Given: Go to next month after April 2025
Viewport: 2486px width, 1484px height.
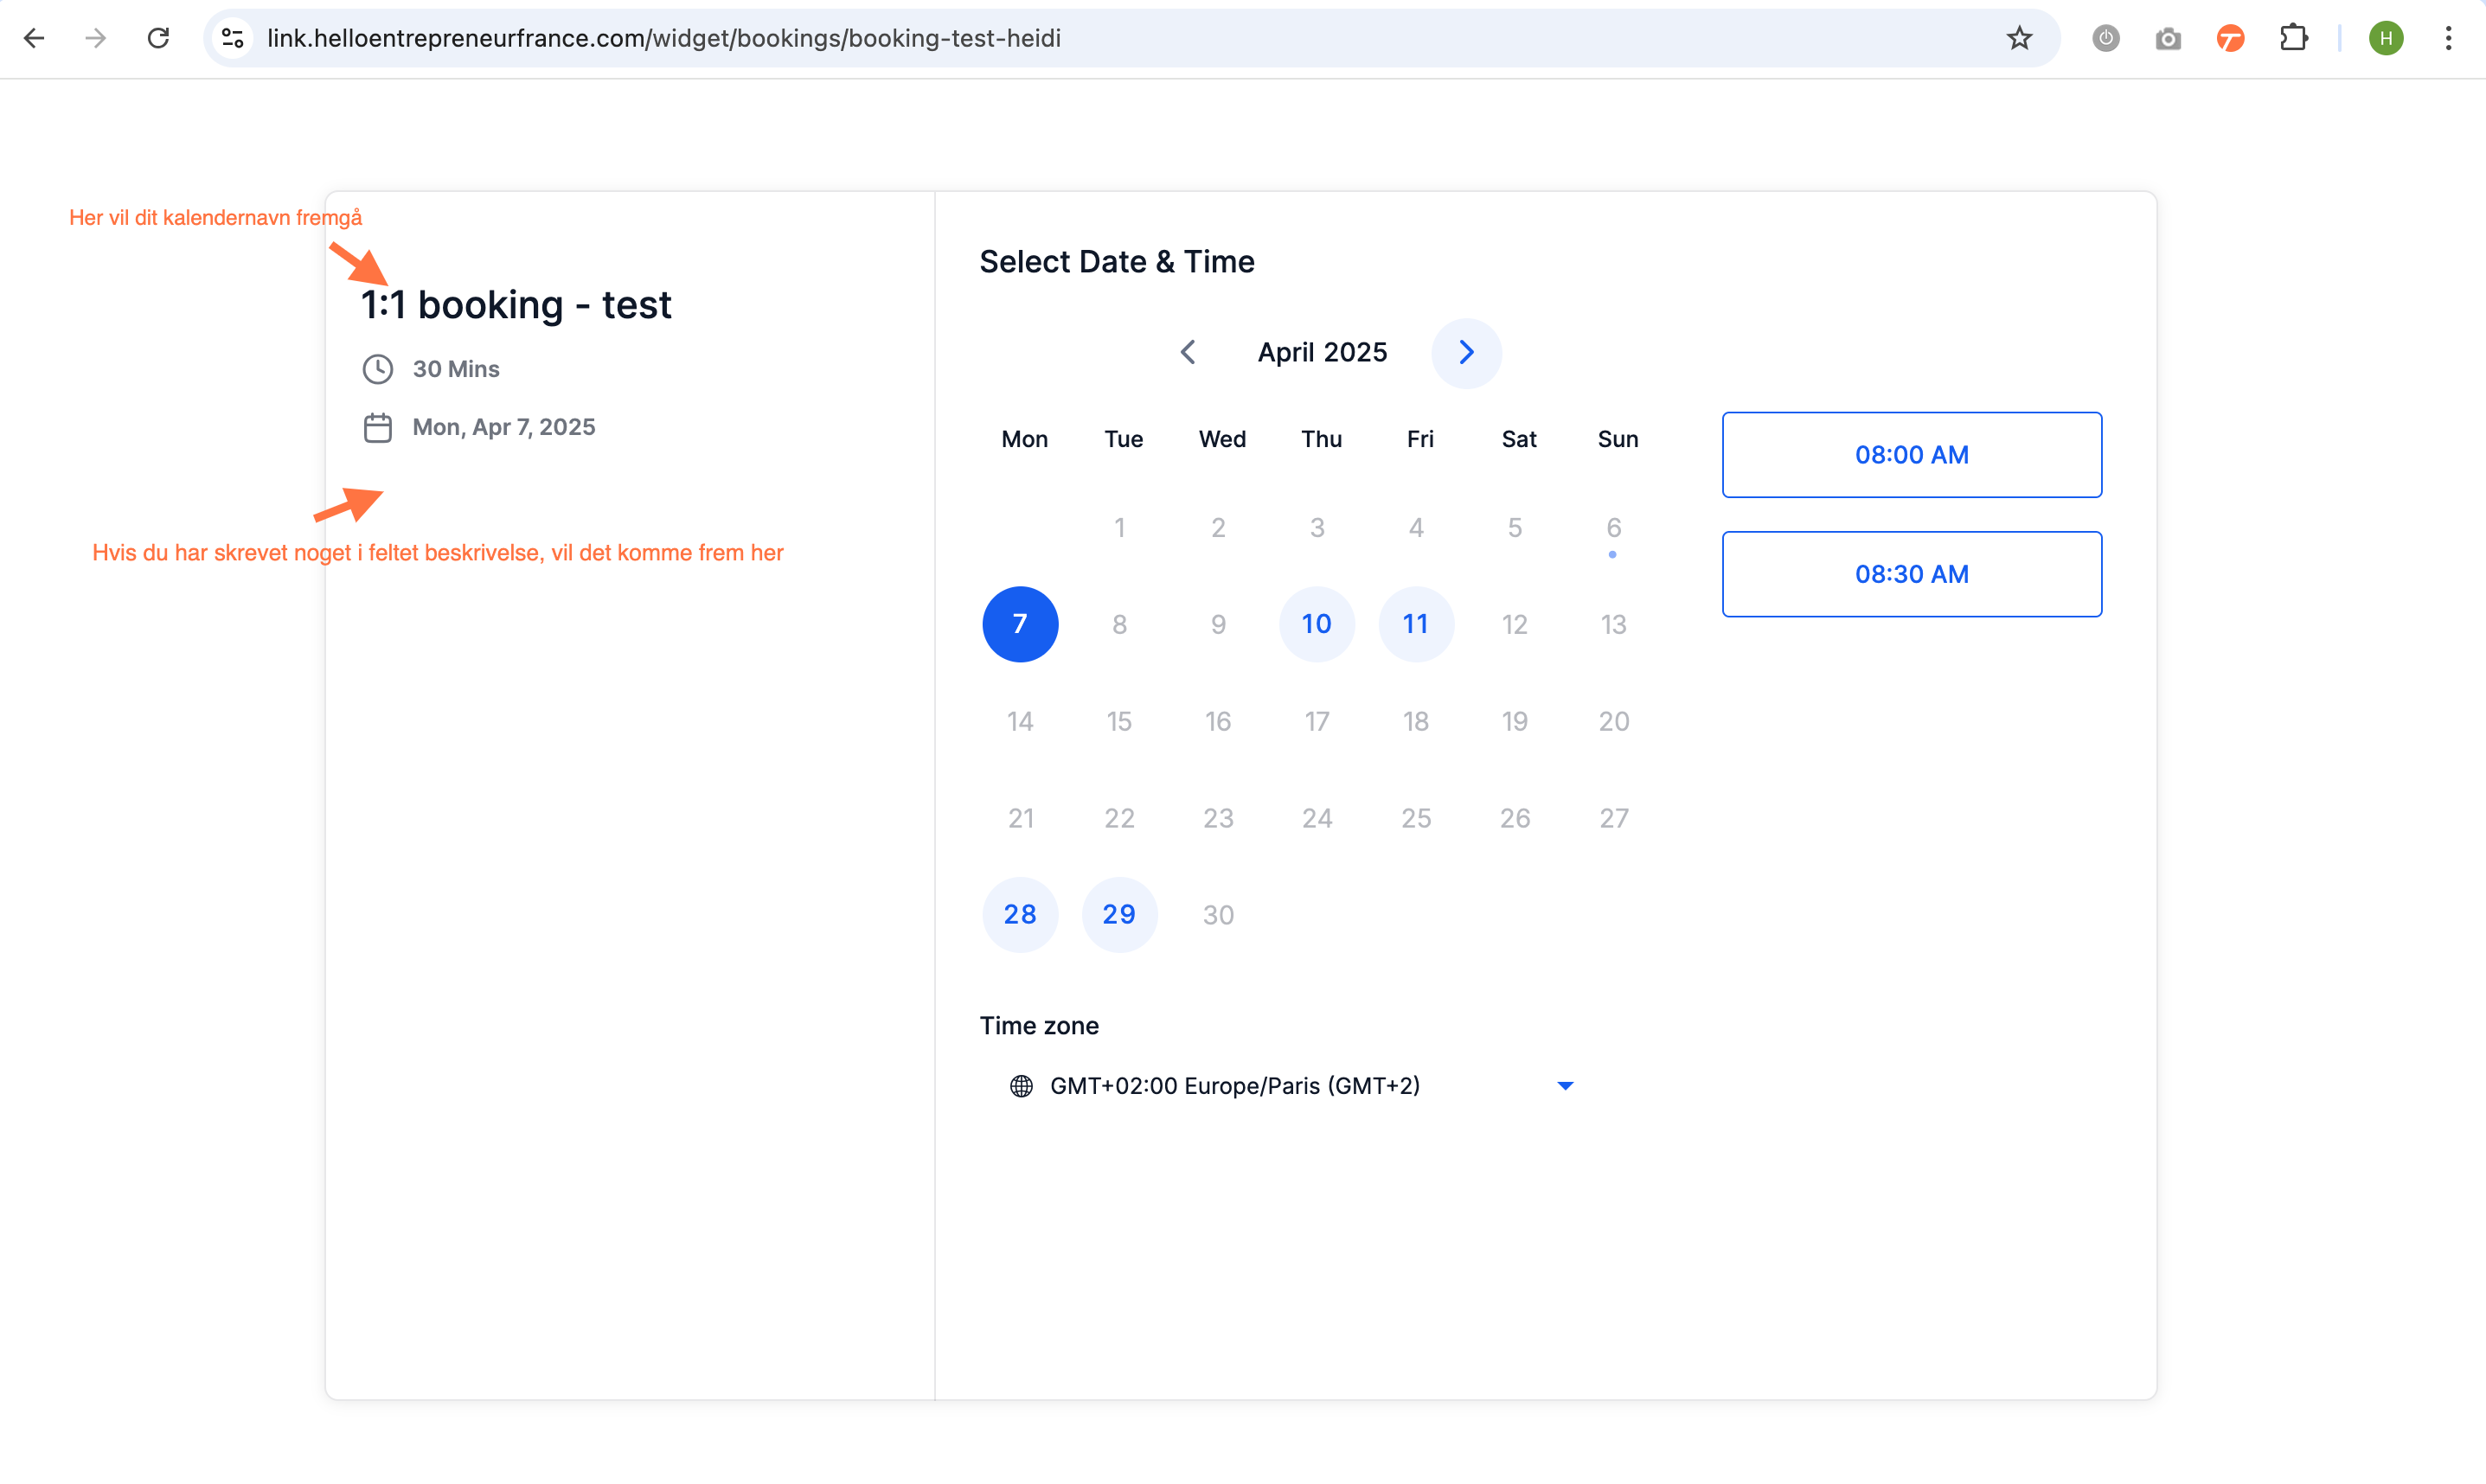Looking at the screenshot, I should [1466, 353].
